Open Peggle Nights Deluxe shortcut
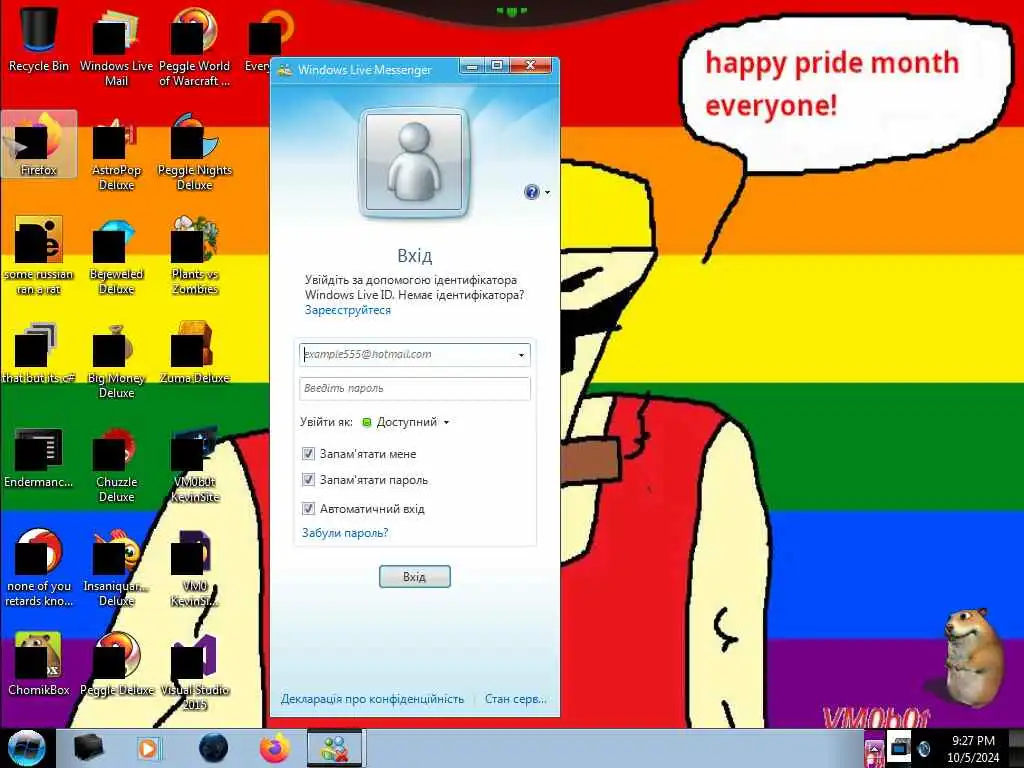Viewport: 1024px width, 768px height. [x=194, y=152]
